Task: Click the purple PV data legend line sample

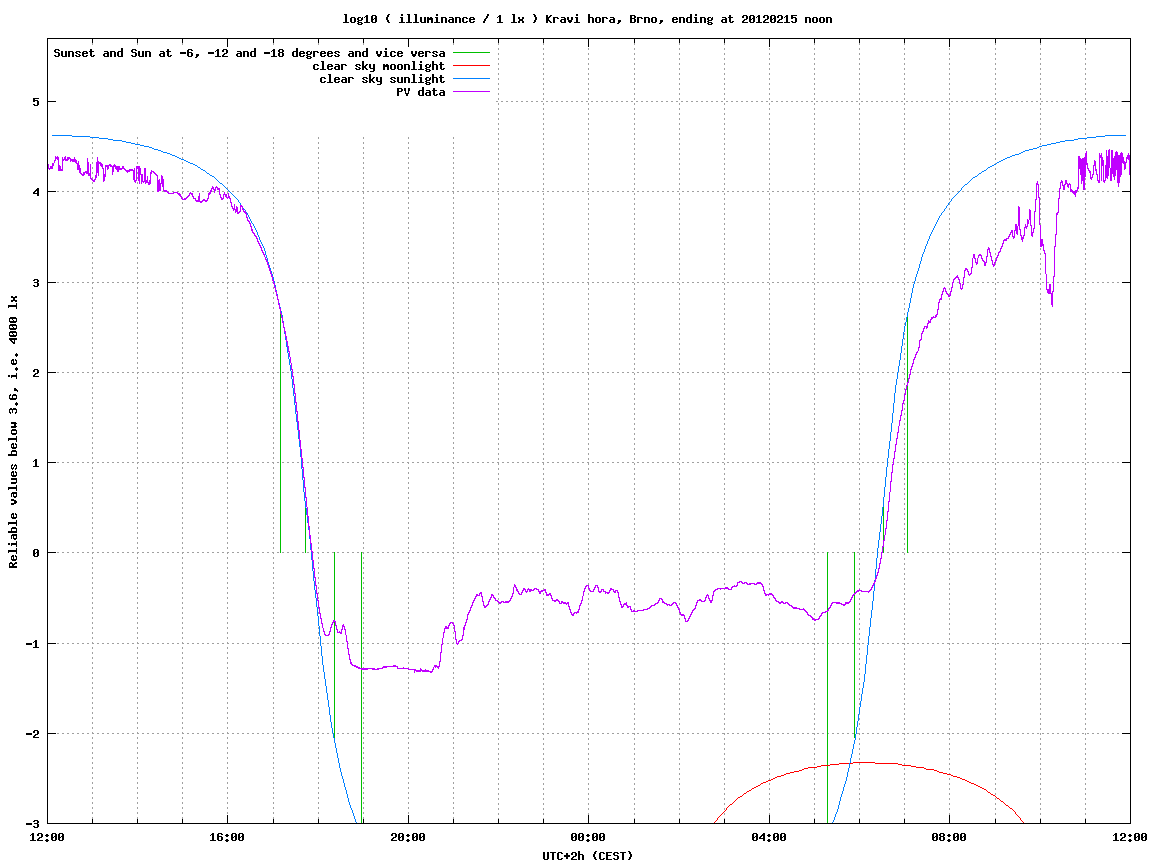Action: tap(471, 92)
